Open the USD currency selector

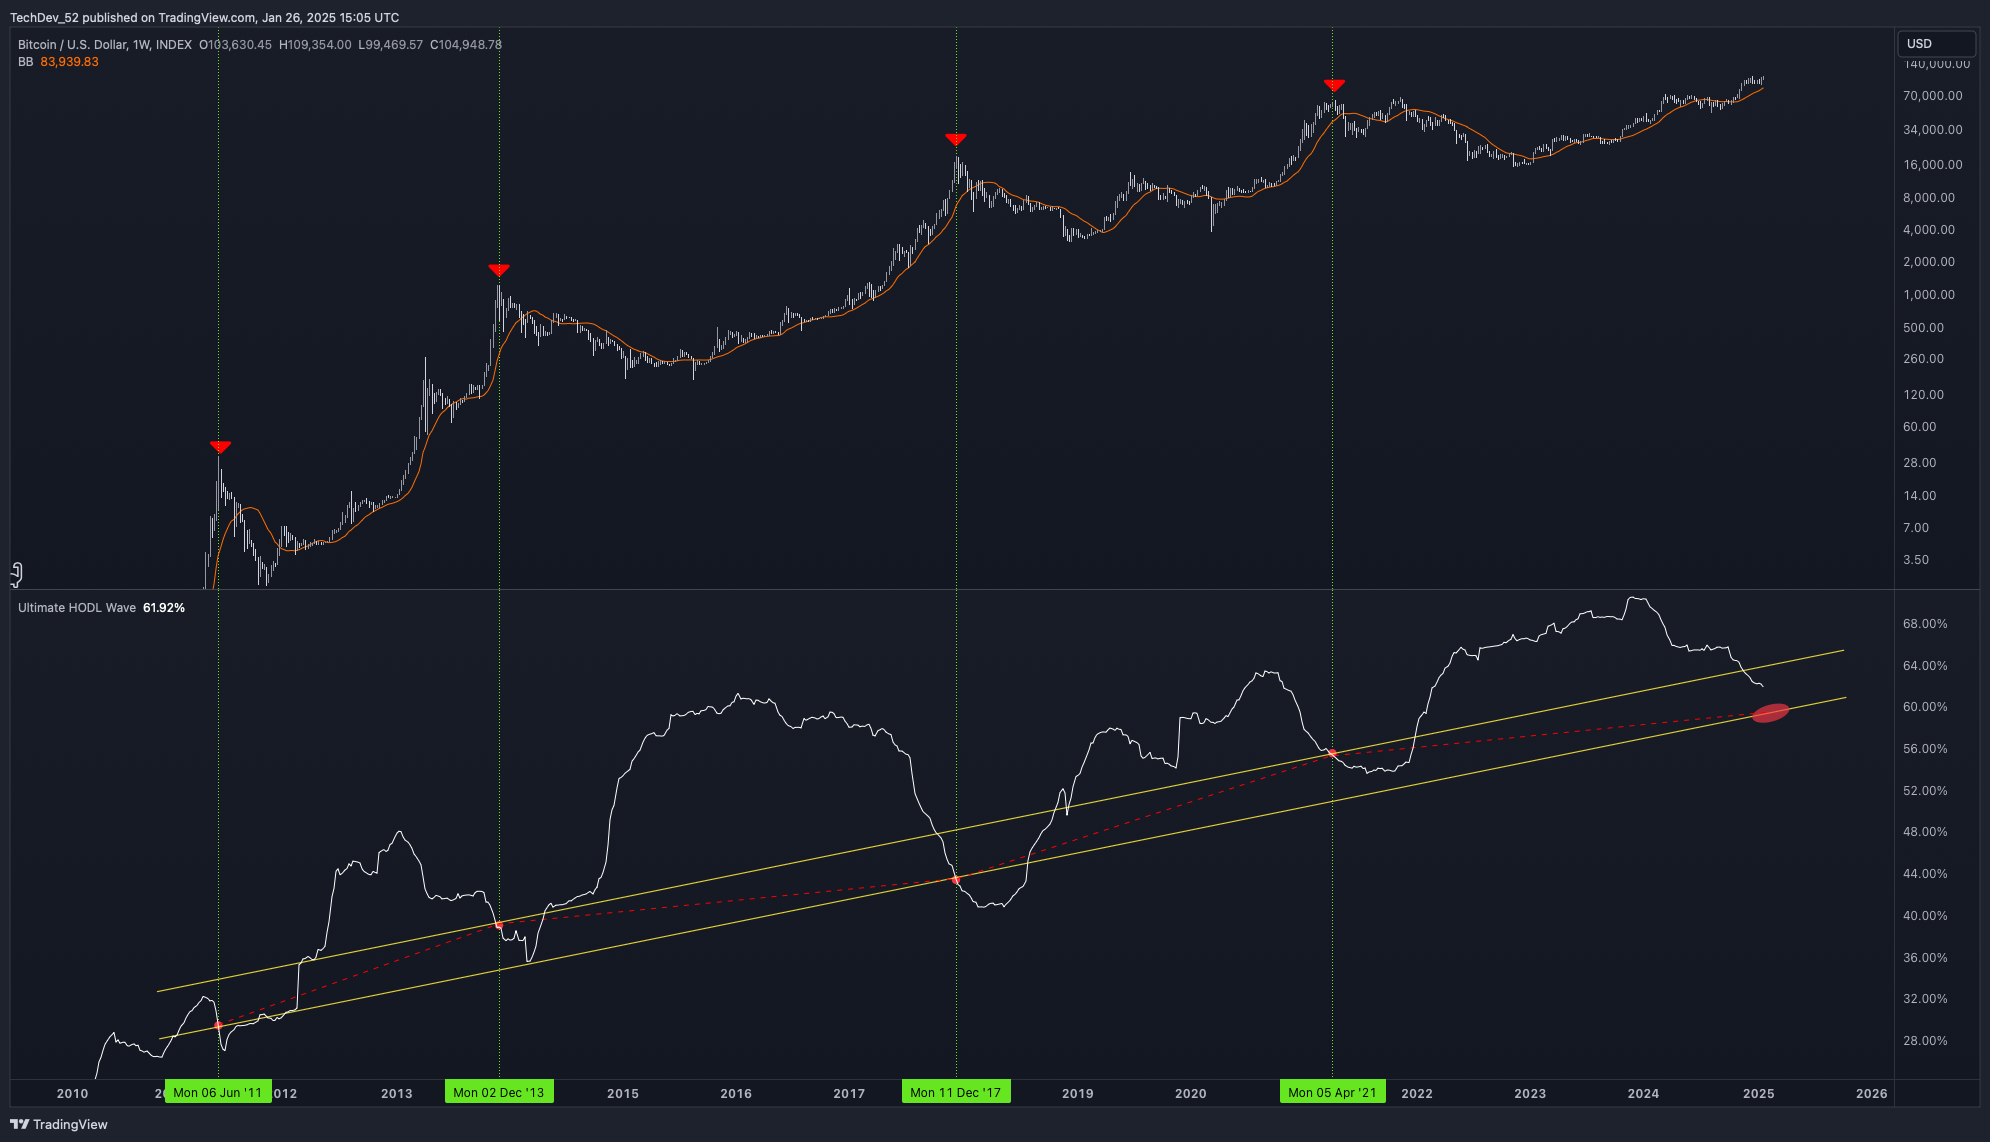pyautogui.click(x=1936, y=44)
